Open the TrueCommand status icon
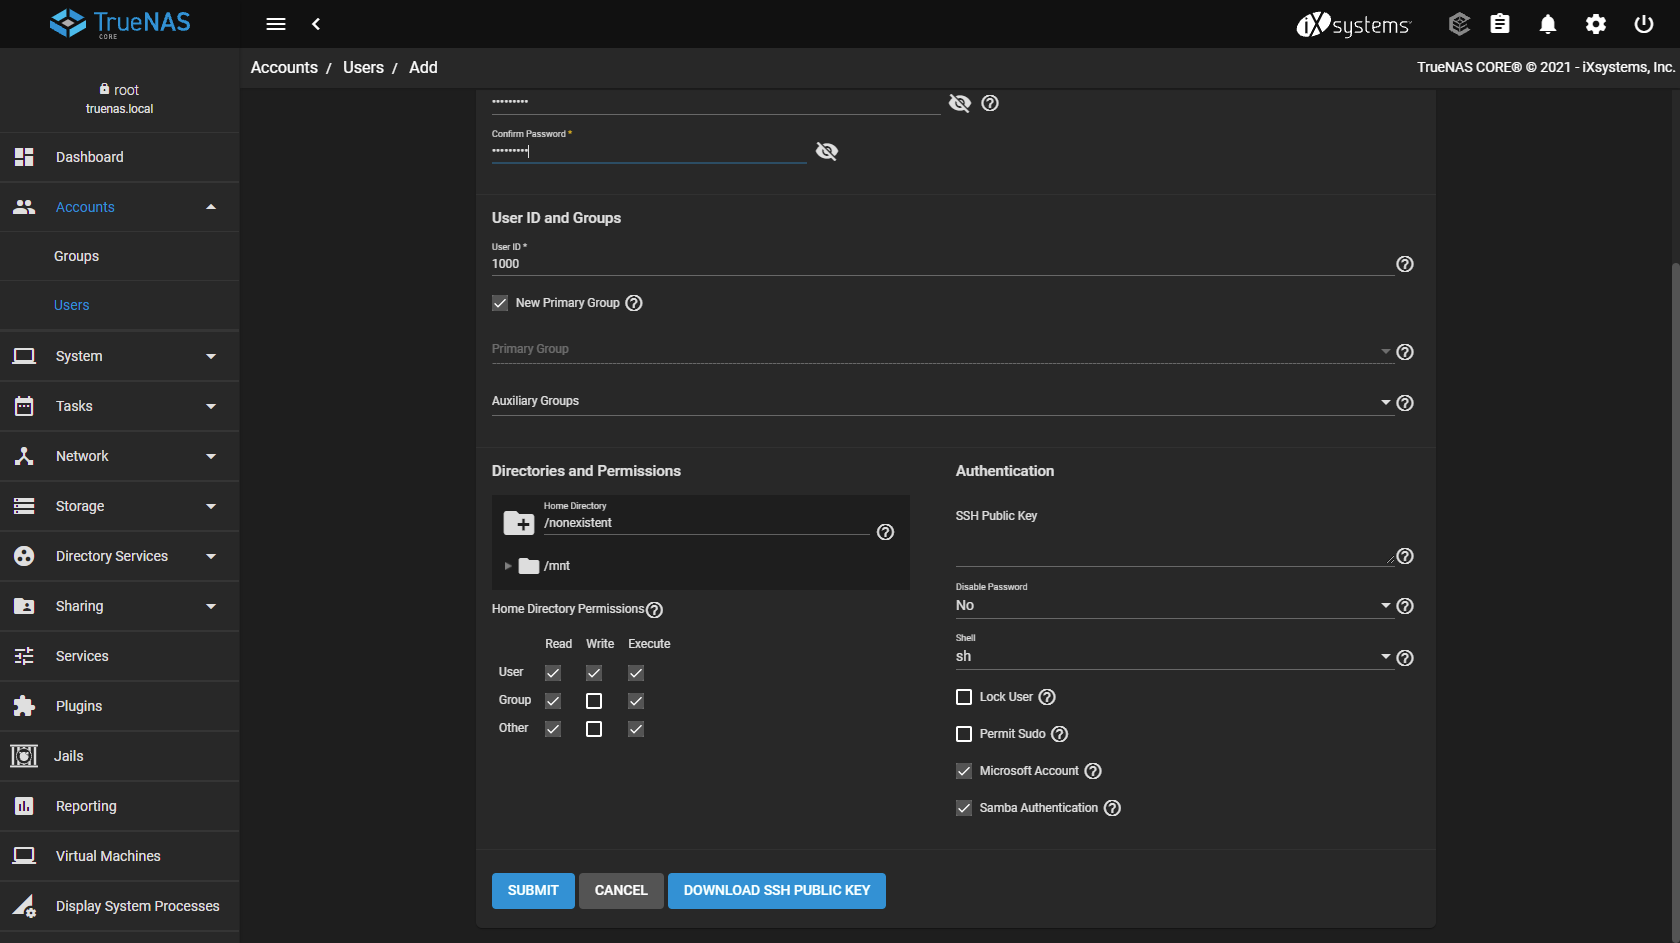This screenshot has height=943, width=1680. pos(1459,24)
